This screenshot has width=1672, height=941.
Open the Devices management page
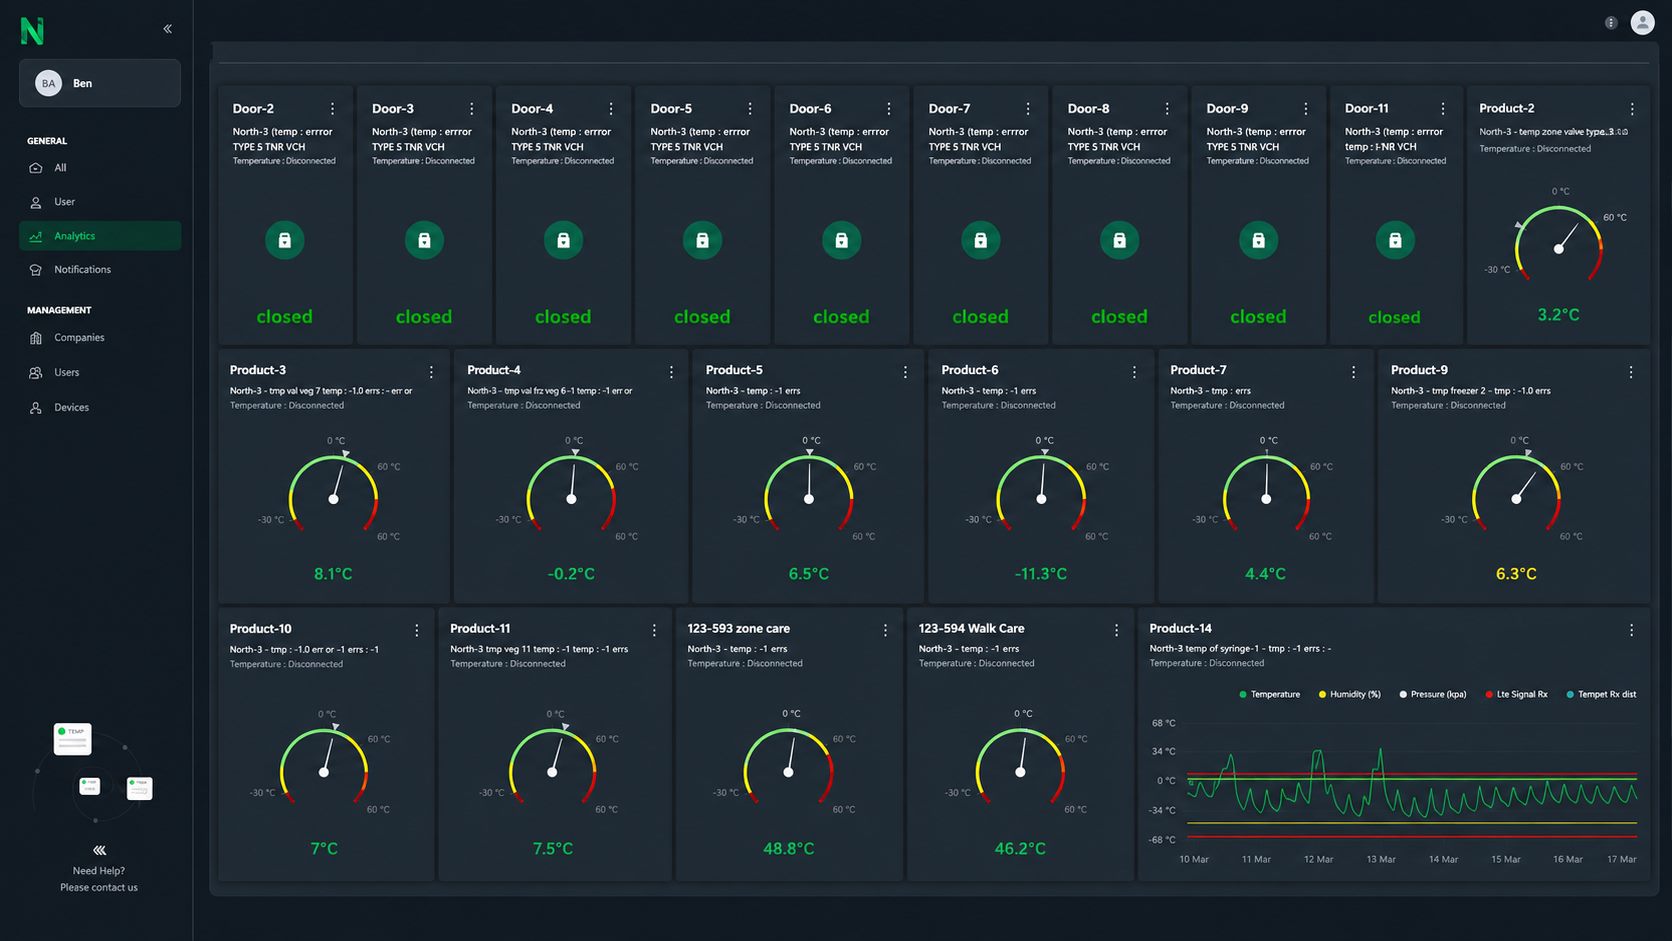[100, 407]
